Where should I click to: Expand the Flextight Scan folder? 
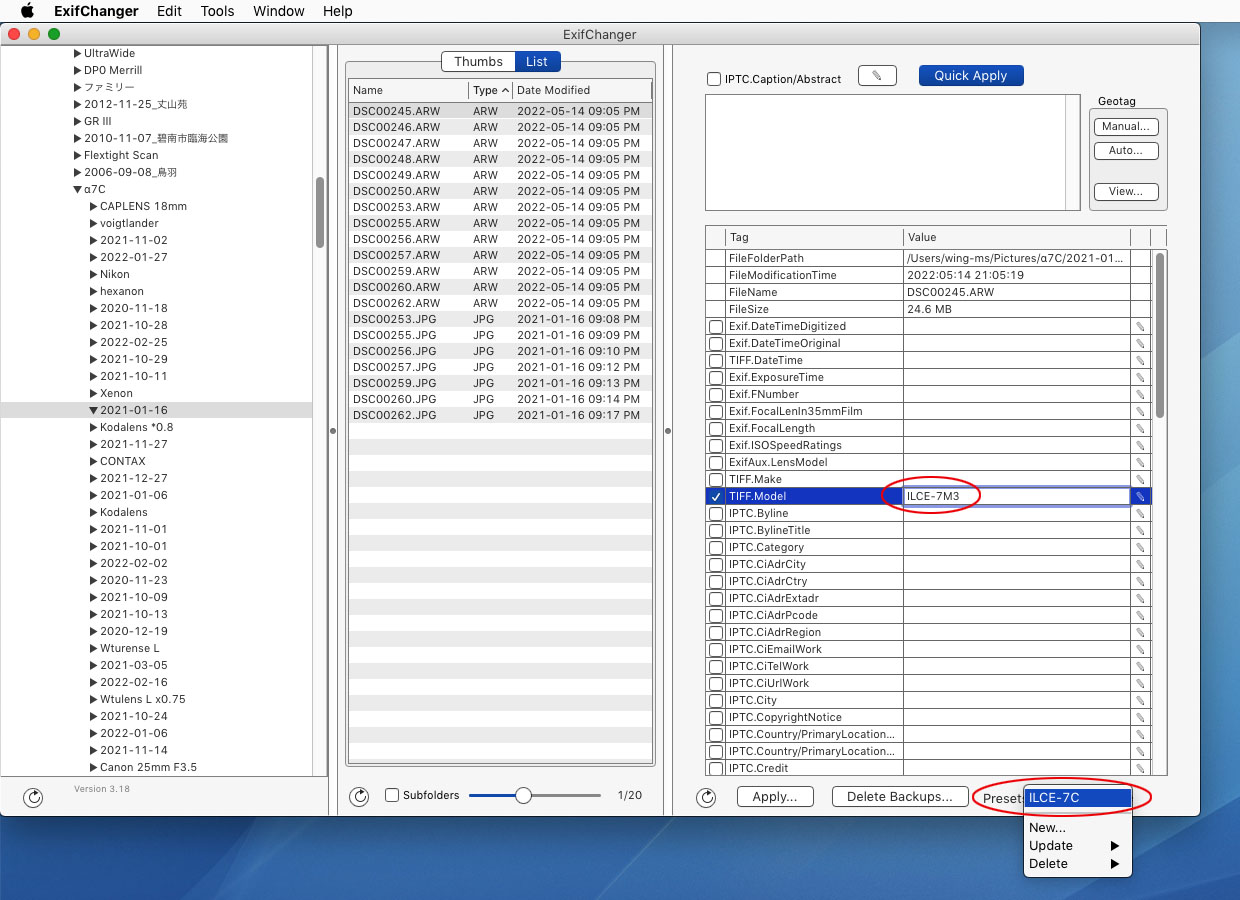[77, 155]
